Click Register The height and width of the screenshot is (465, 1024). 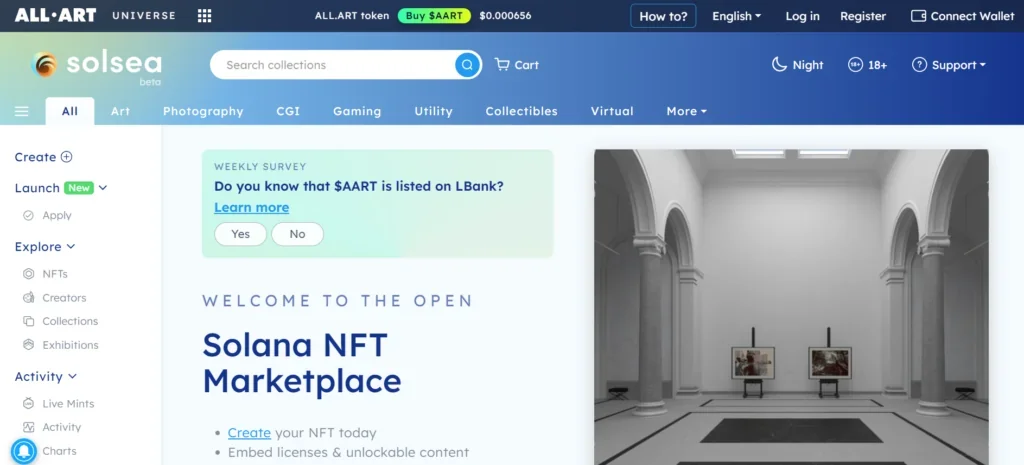[863, 16]
